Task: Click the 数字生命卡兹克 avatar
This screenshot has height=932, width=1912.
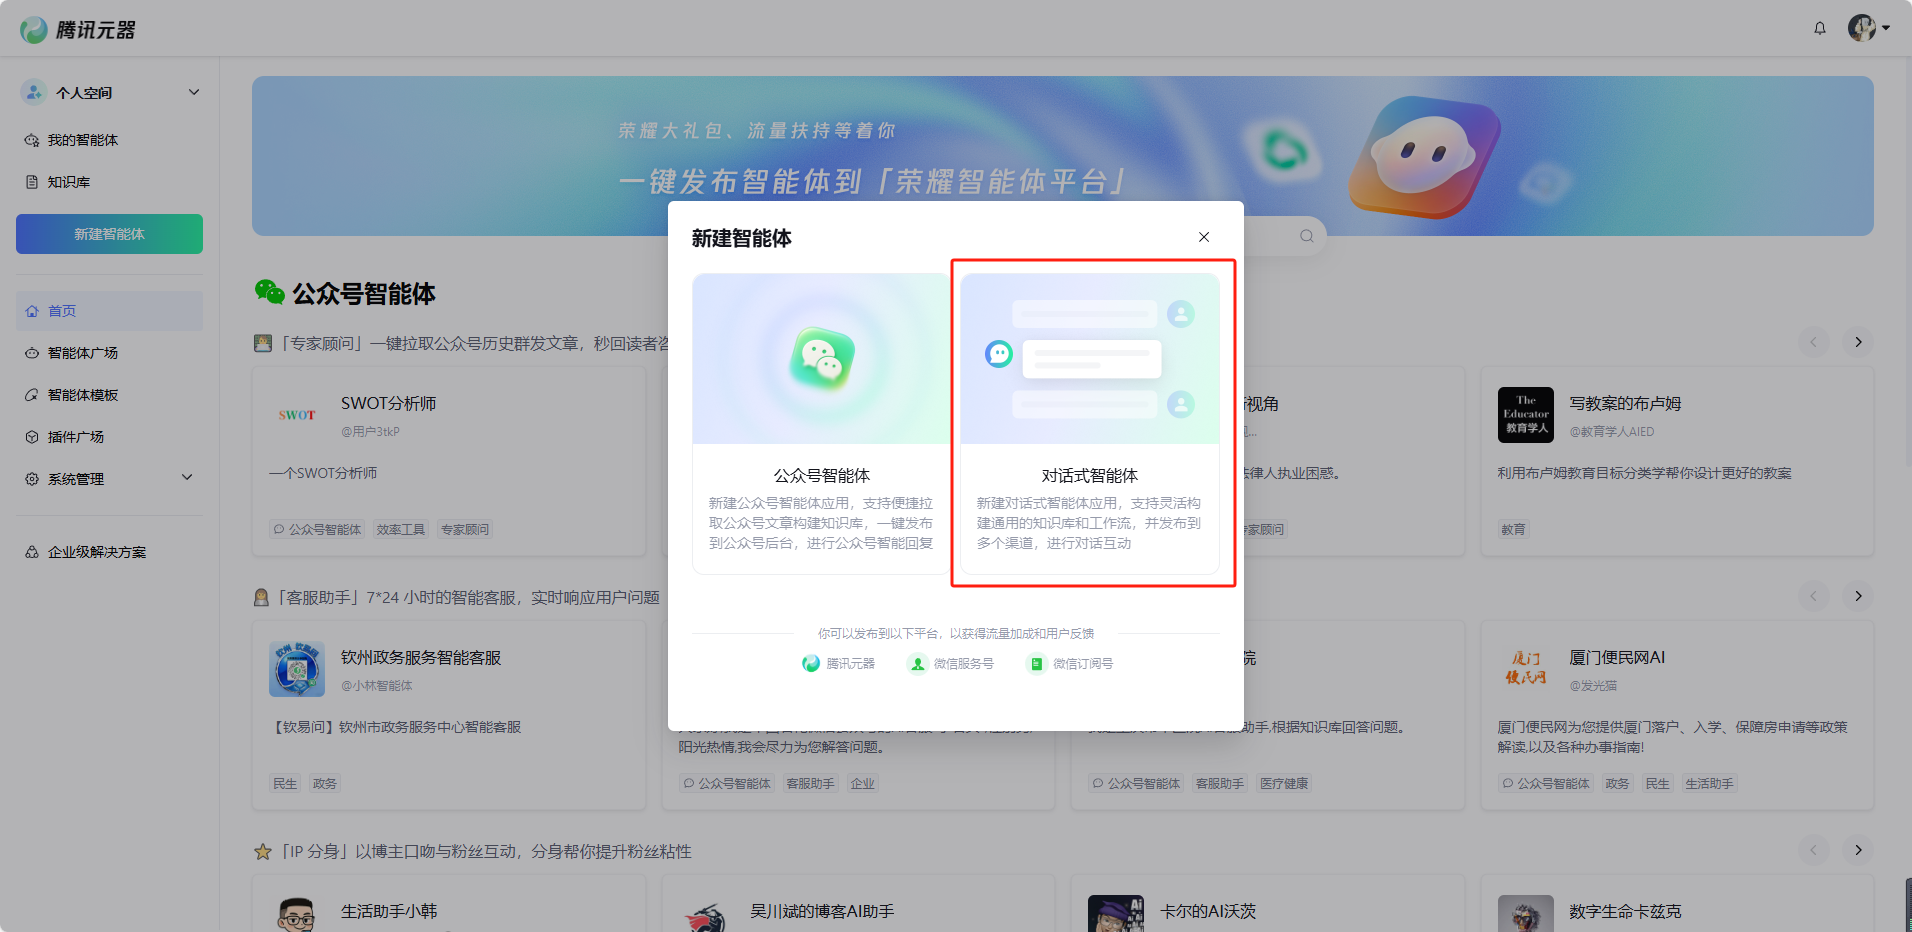Action: pyautogui.click(x=1526, y=914)
